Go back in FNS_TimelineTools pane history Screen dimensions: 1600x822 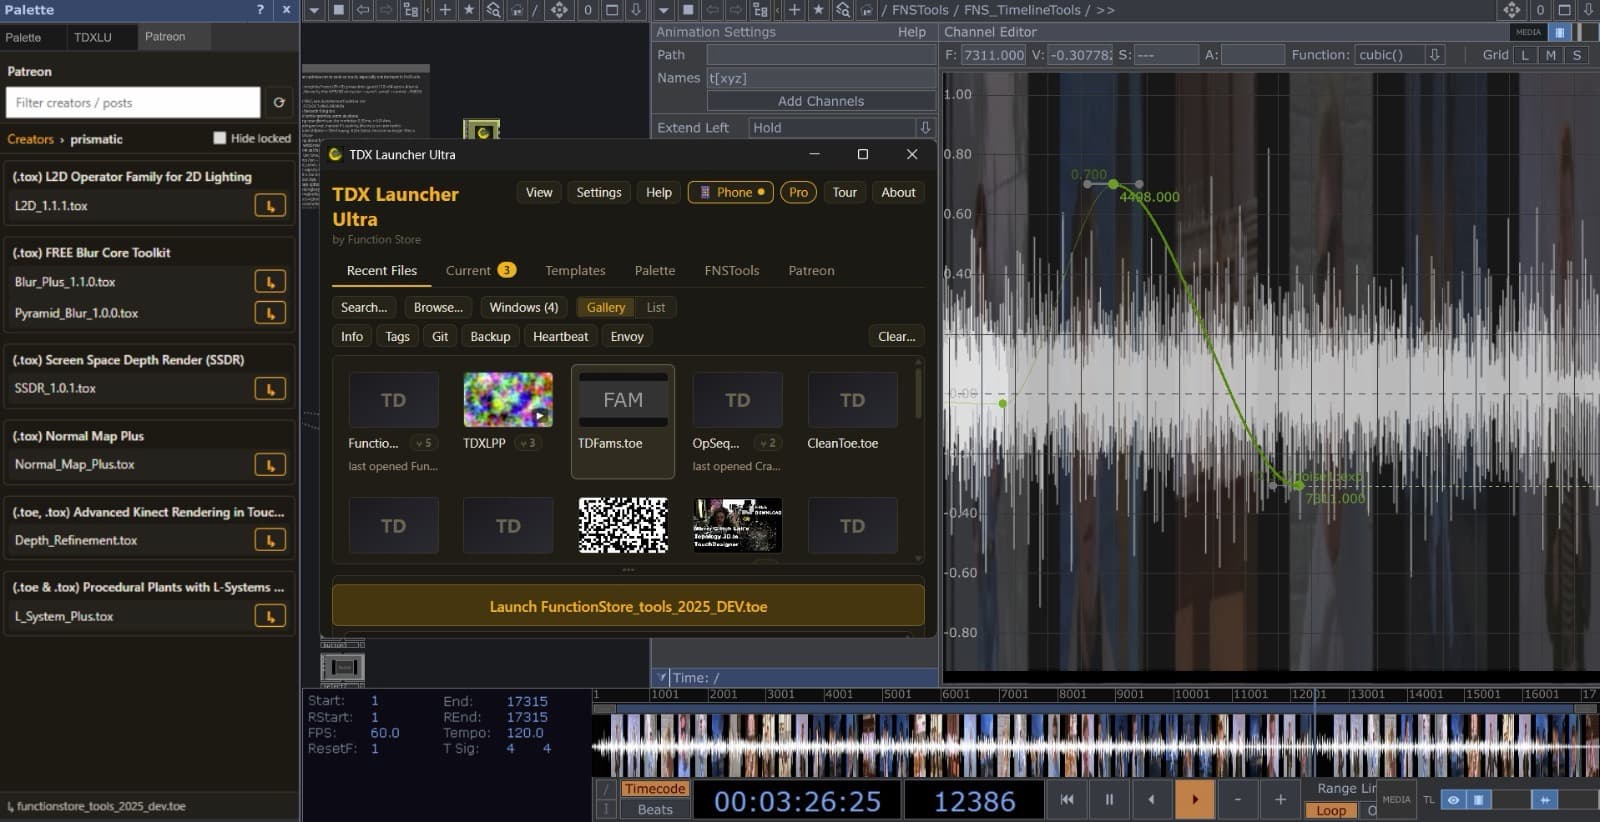pyautogui.click(x=713, y=10)
